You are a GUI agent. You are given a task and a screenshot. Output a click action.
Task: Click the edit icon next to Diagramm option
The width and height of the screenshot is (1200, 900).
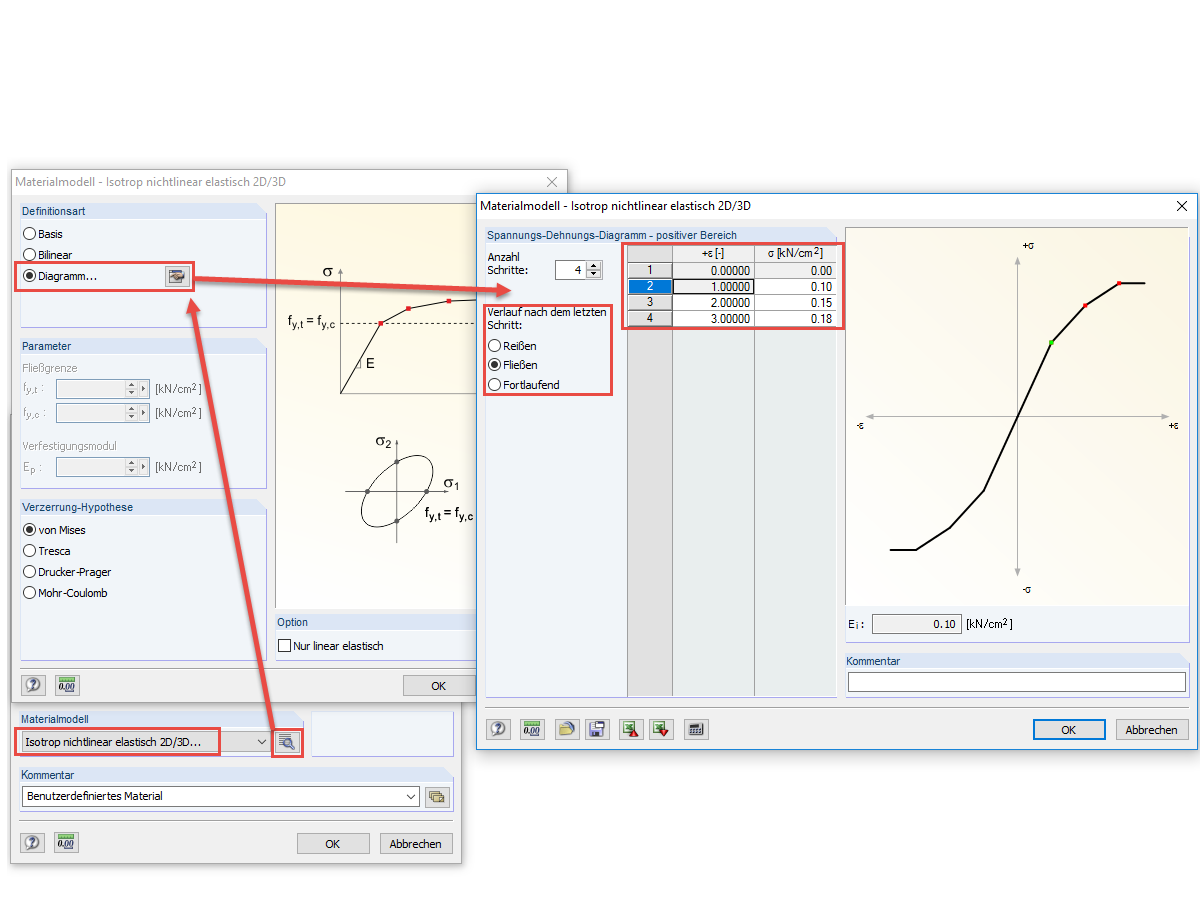(178, 276)
